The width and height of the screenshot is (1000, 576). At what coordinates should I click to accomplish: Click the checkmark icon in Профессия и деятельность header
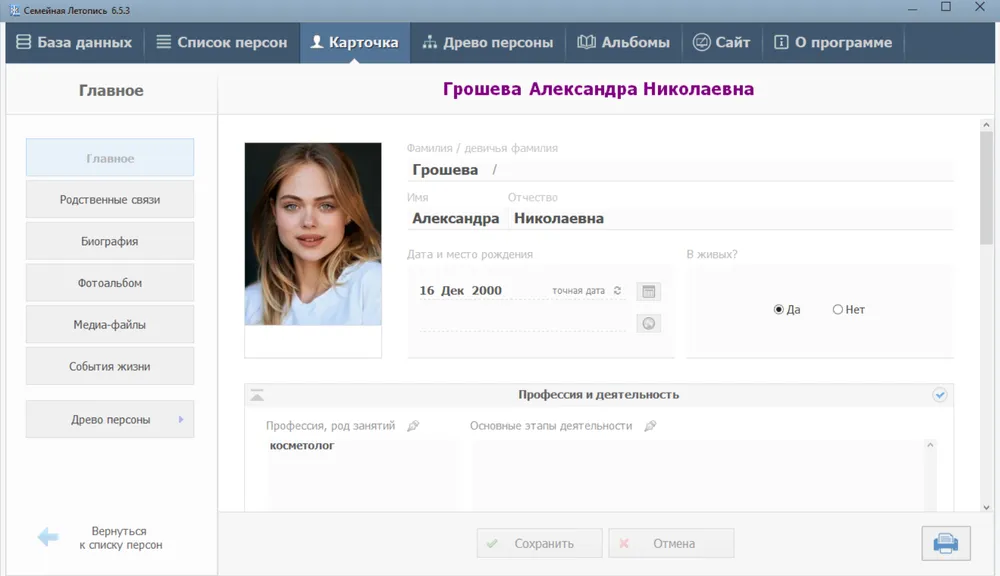(940, 395)
